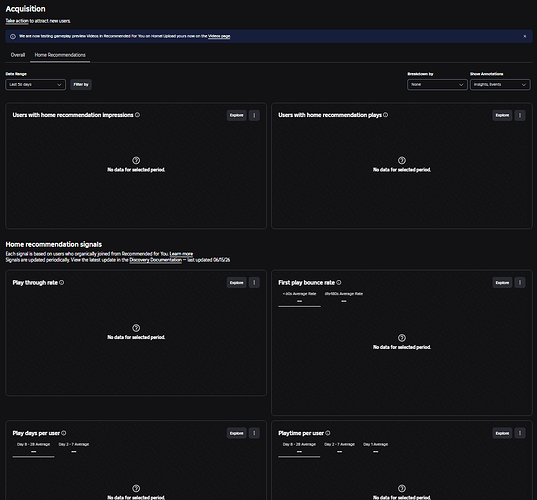Open the Breakdown by dropdown

437,85
